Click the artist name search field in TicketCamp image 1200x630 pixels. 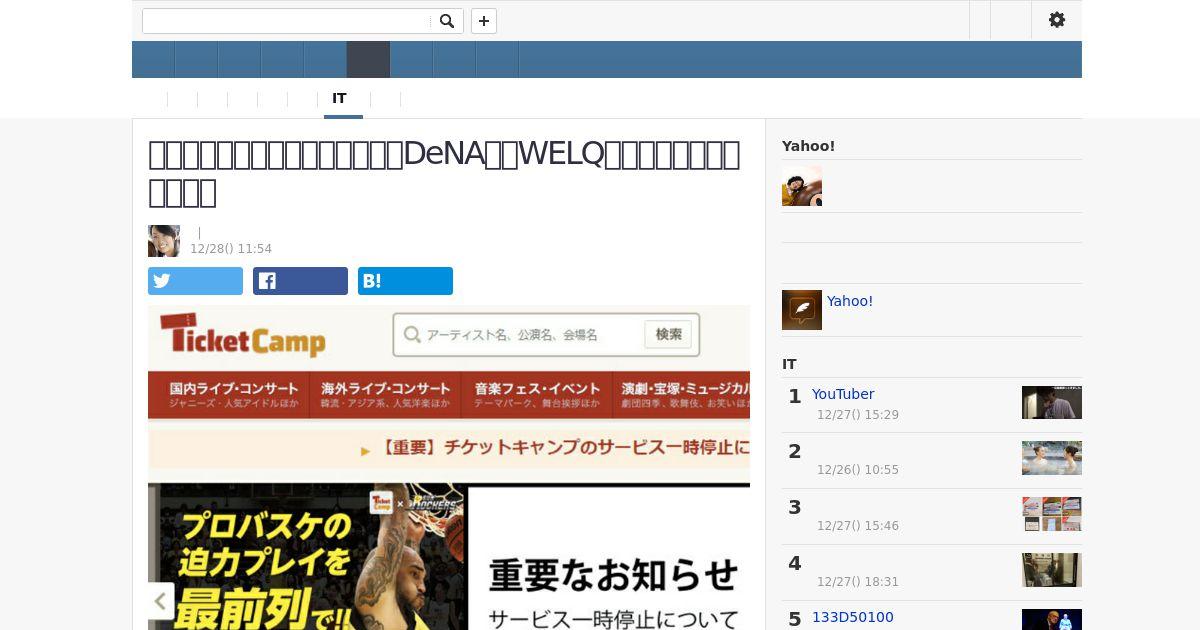coord(518,335)
